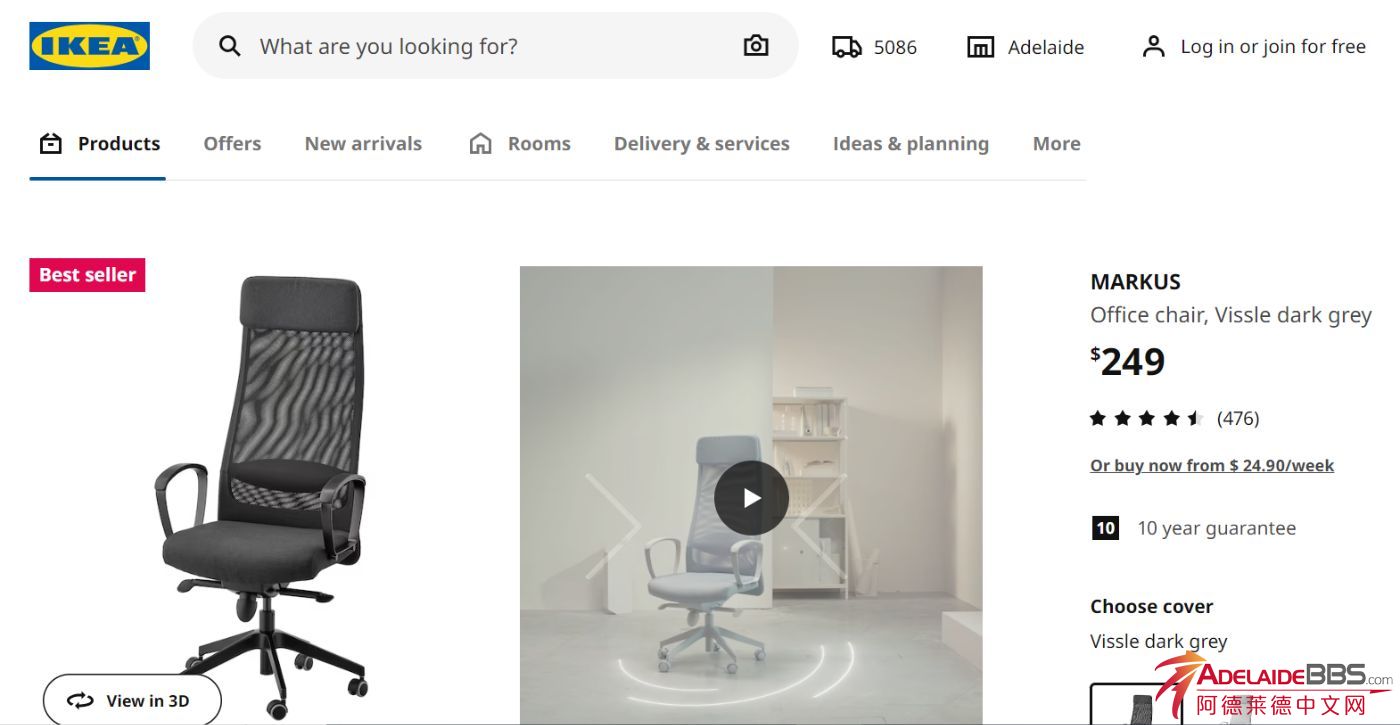1400x725 pixels.
Task: Click the user profile icon
Action: tap(1153, 47)
